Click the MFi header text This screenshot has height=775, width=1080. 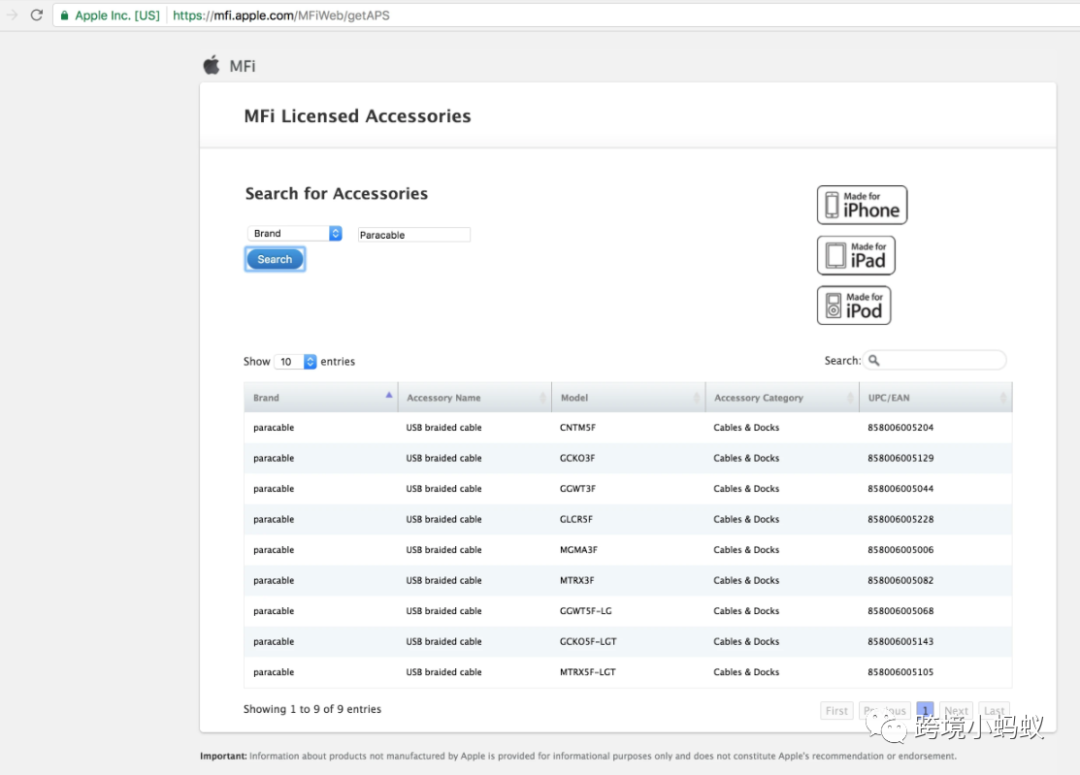pos(242,66)
